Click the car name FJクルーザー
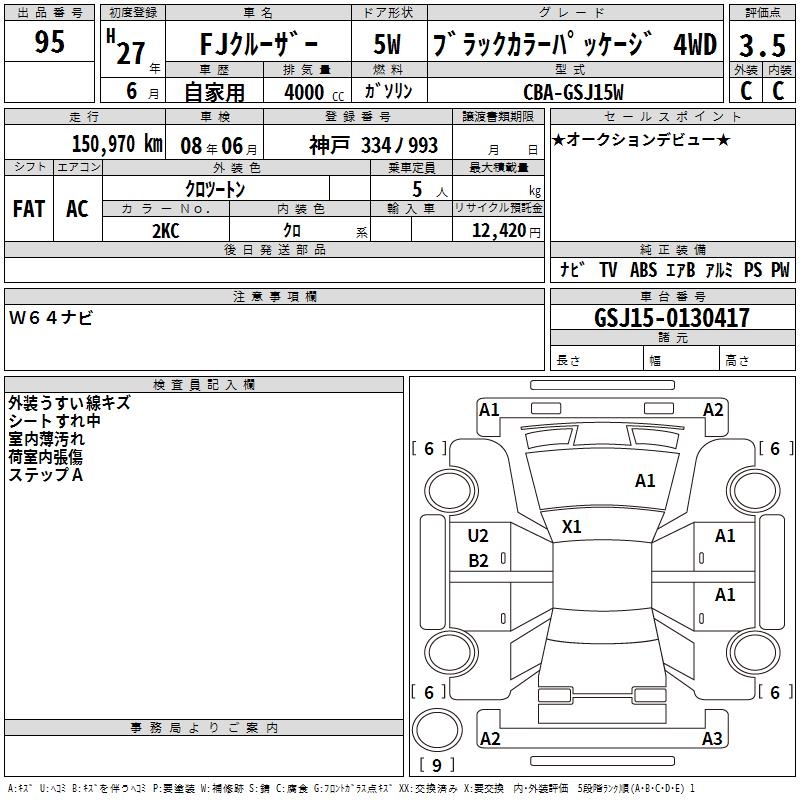The width and height of the screenshot is (800, 800). [x=258, y=44]
